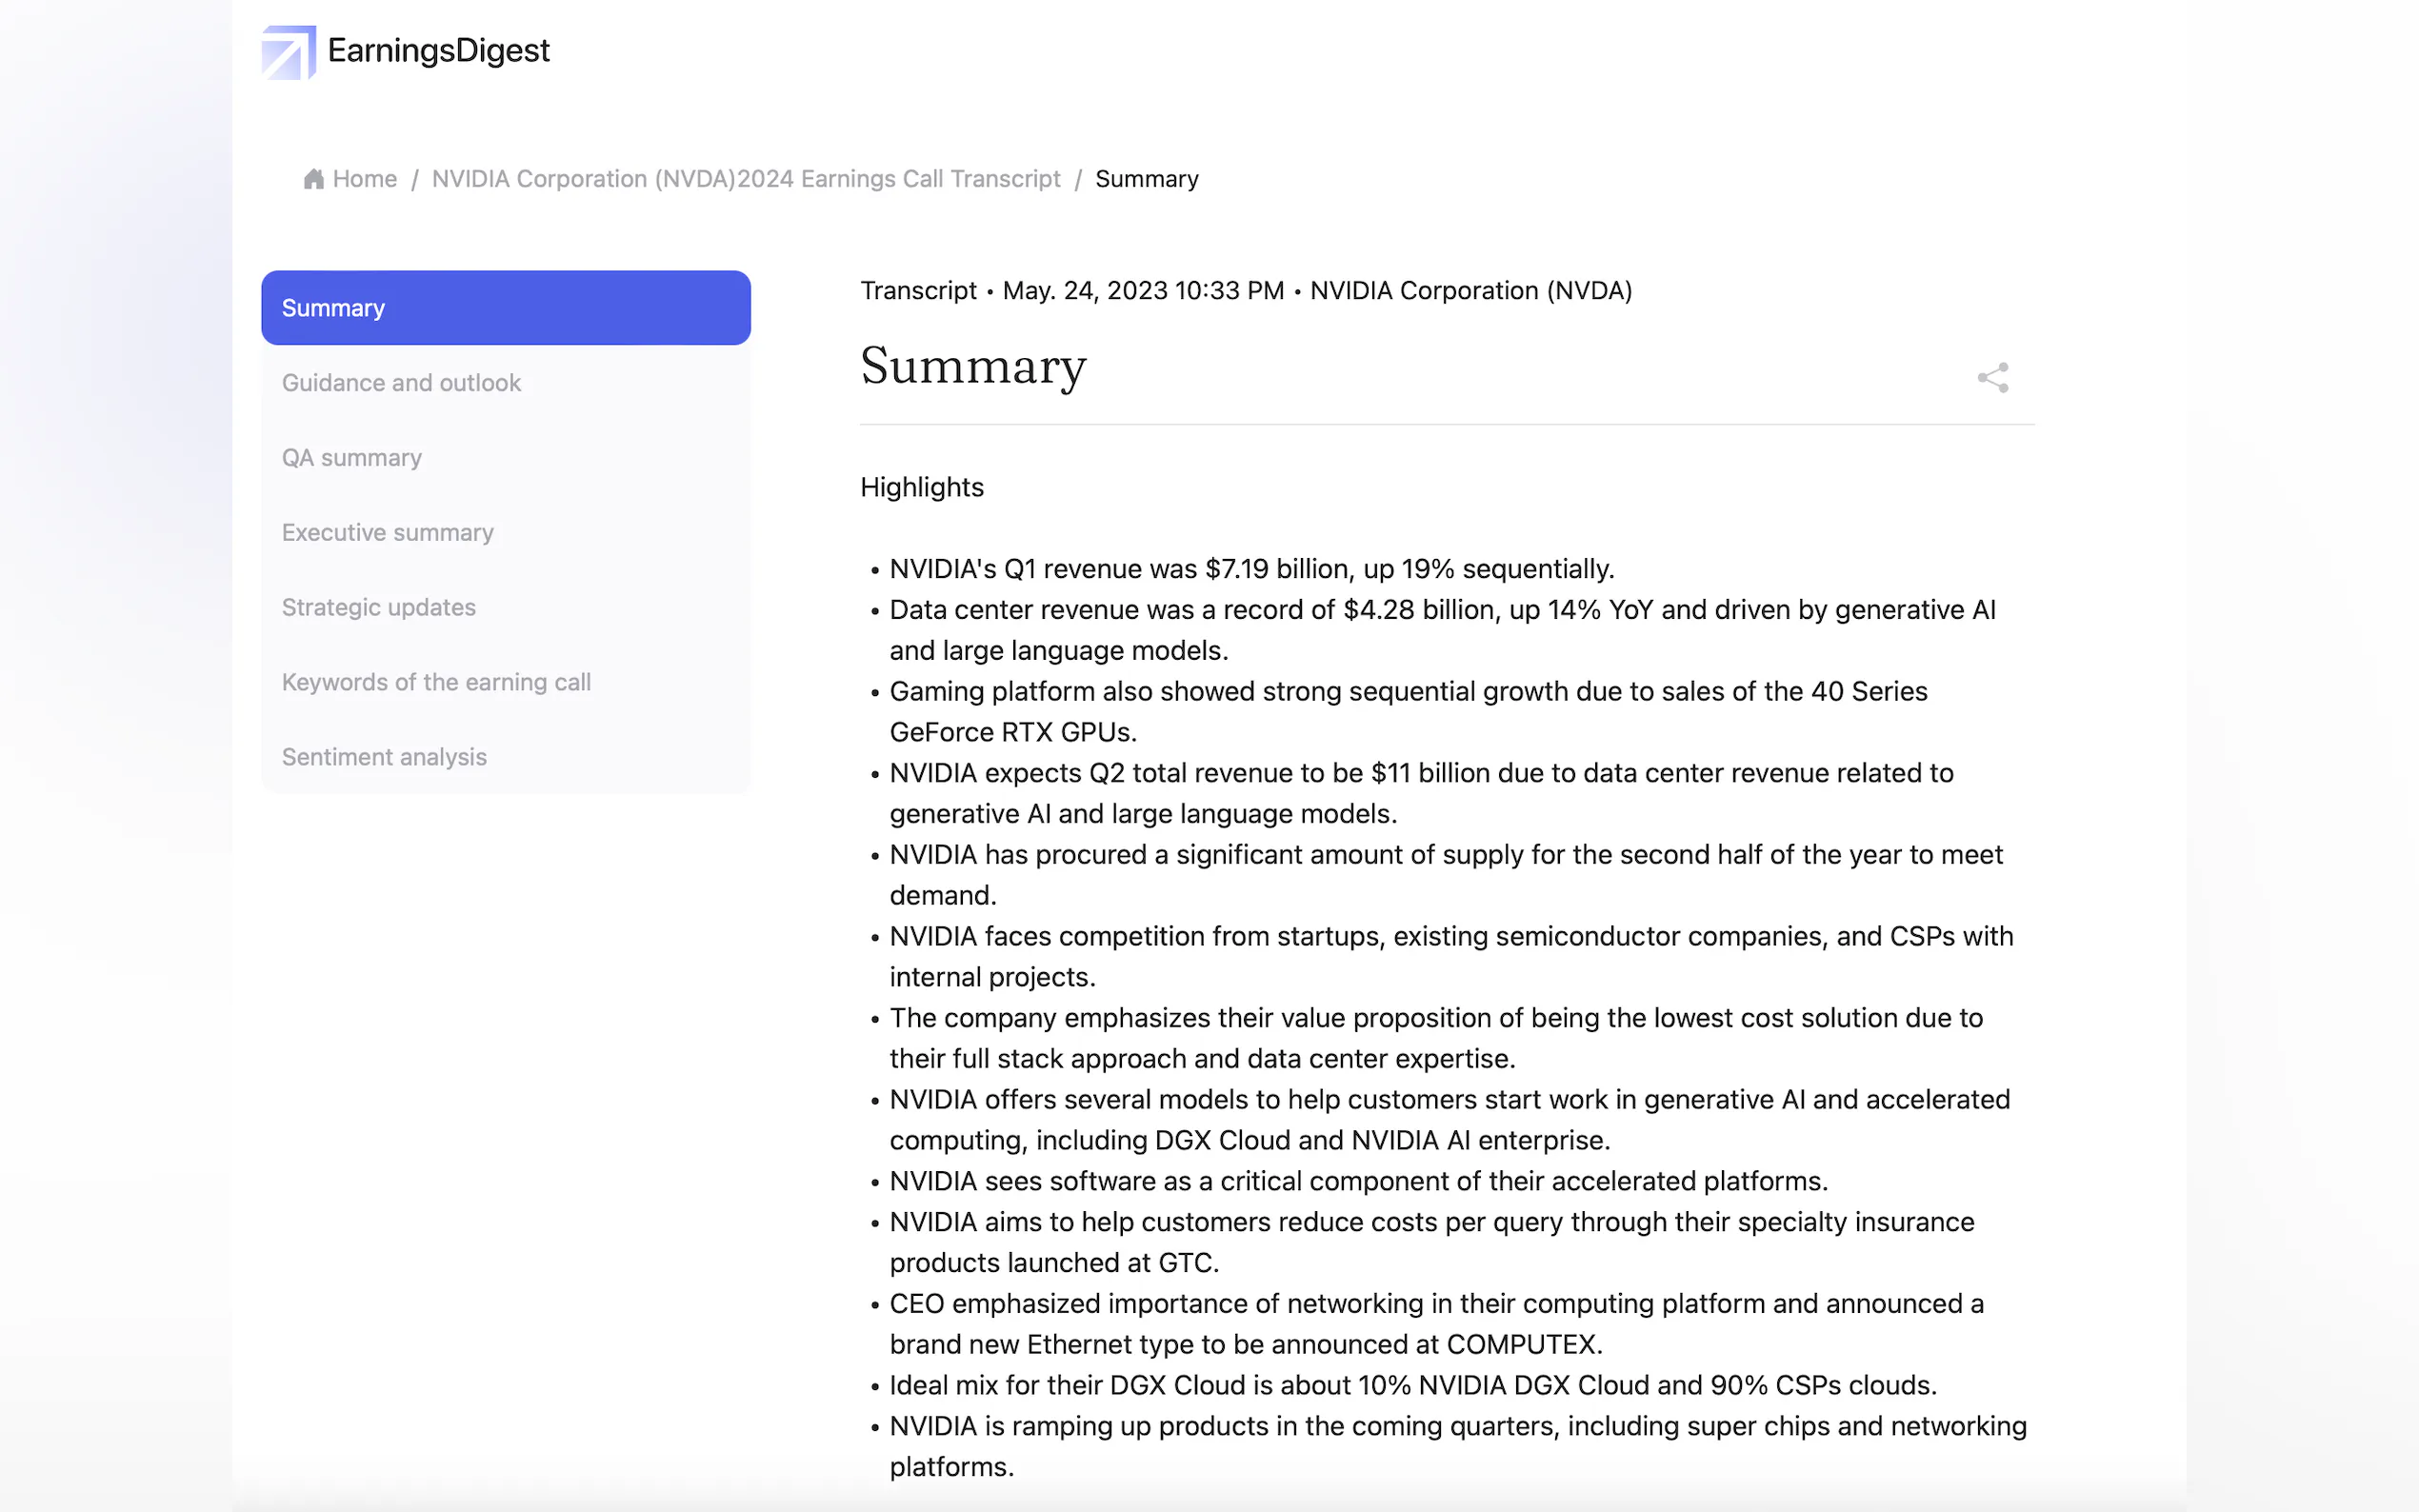Click the Summary breadcrumb item

tap(1146, 179)
